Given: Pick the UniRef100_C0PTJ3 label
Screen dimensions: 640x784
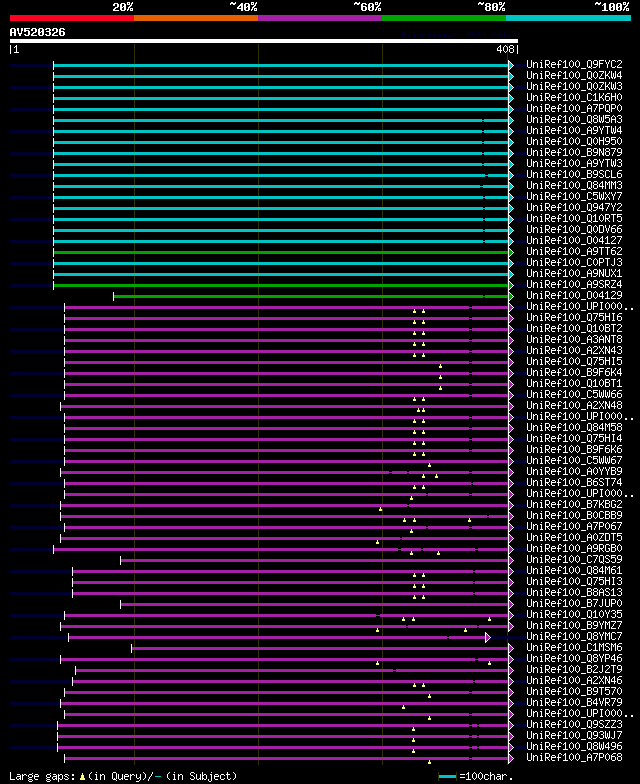Looking at the screenshot, I should [x=574, y=262].
